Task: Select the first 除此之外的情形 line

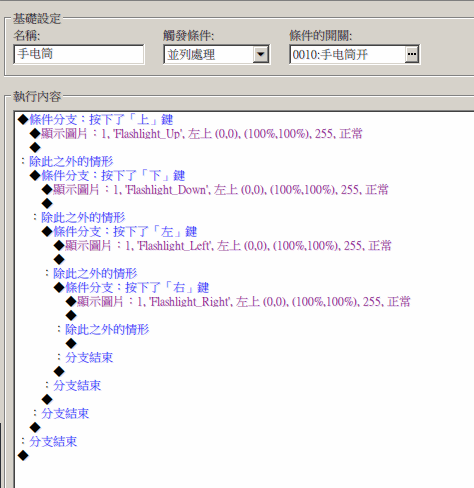Action: (67, 161)
